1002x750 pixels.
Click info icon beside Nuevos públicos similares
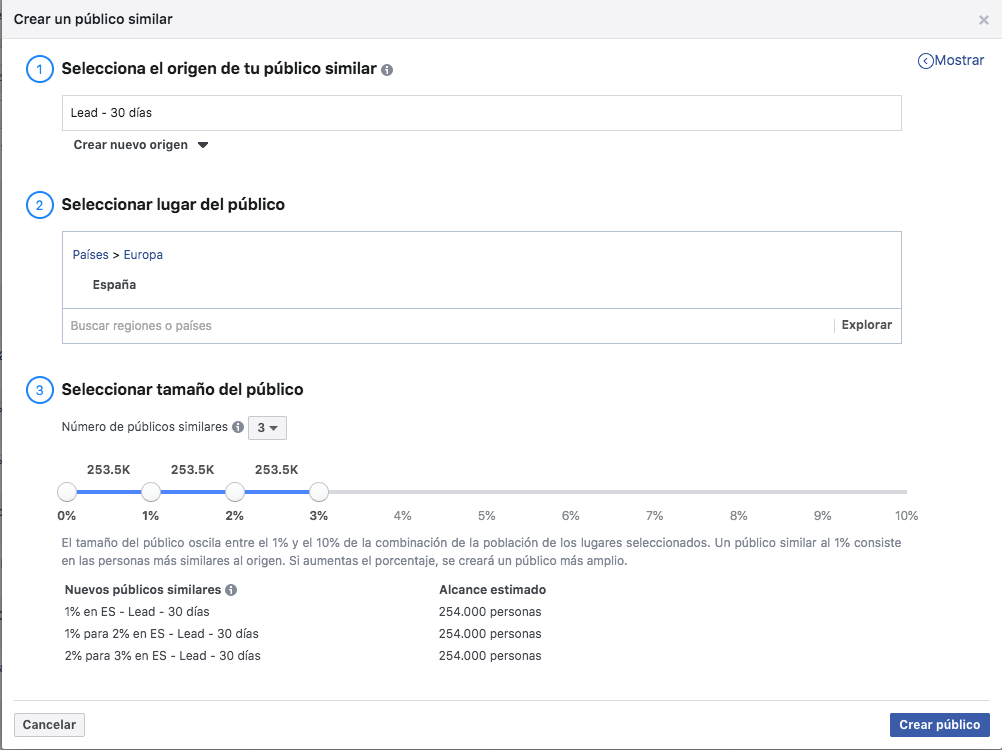pos(231,590)
